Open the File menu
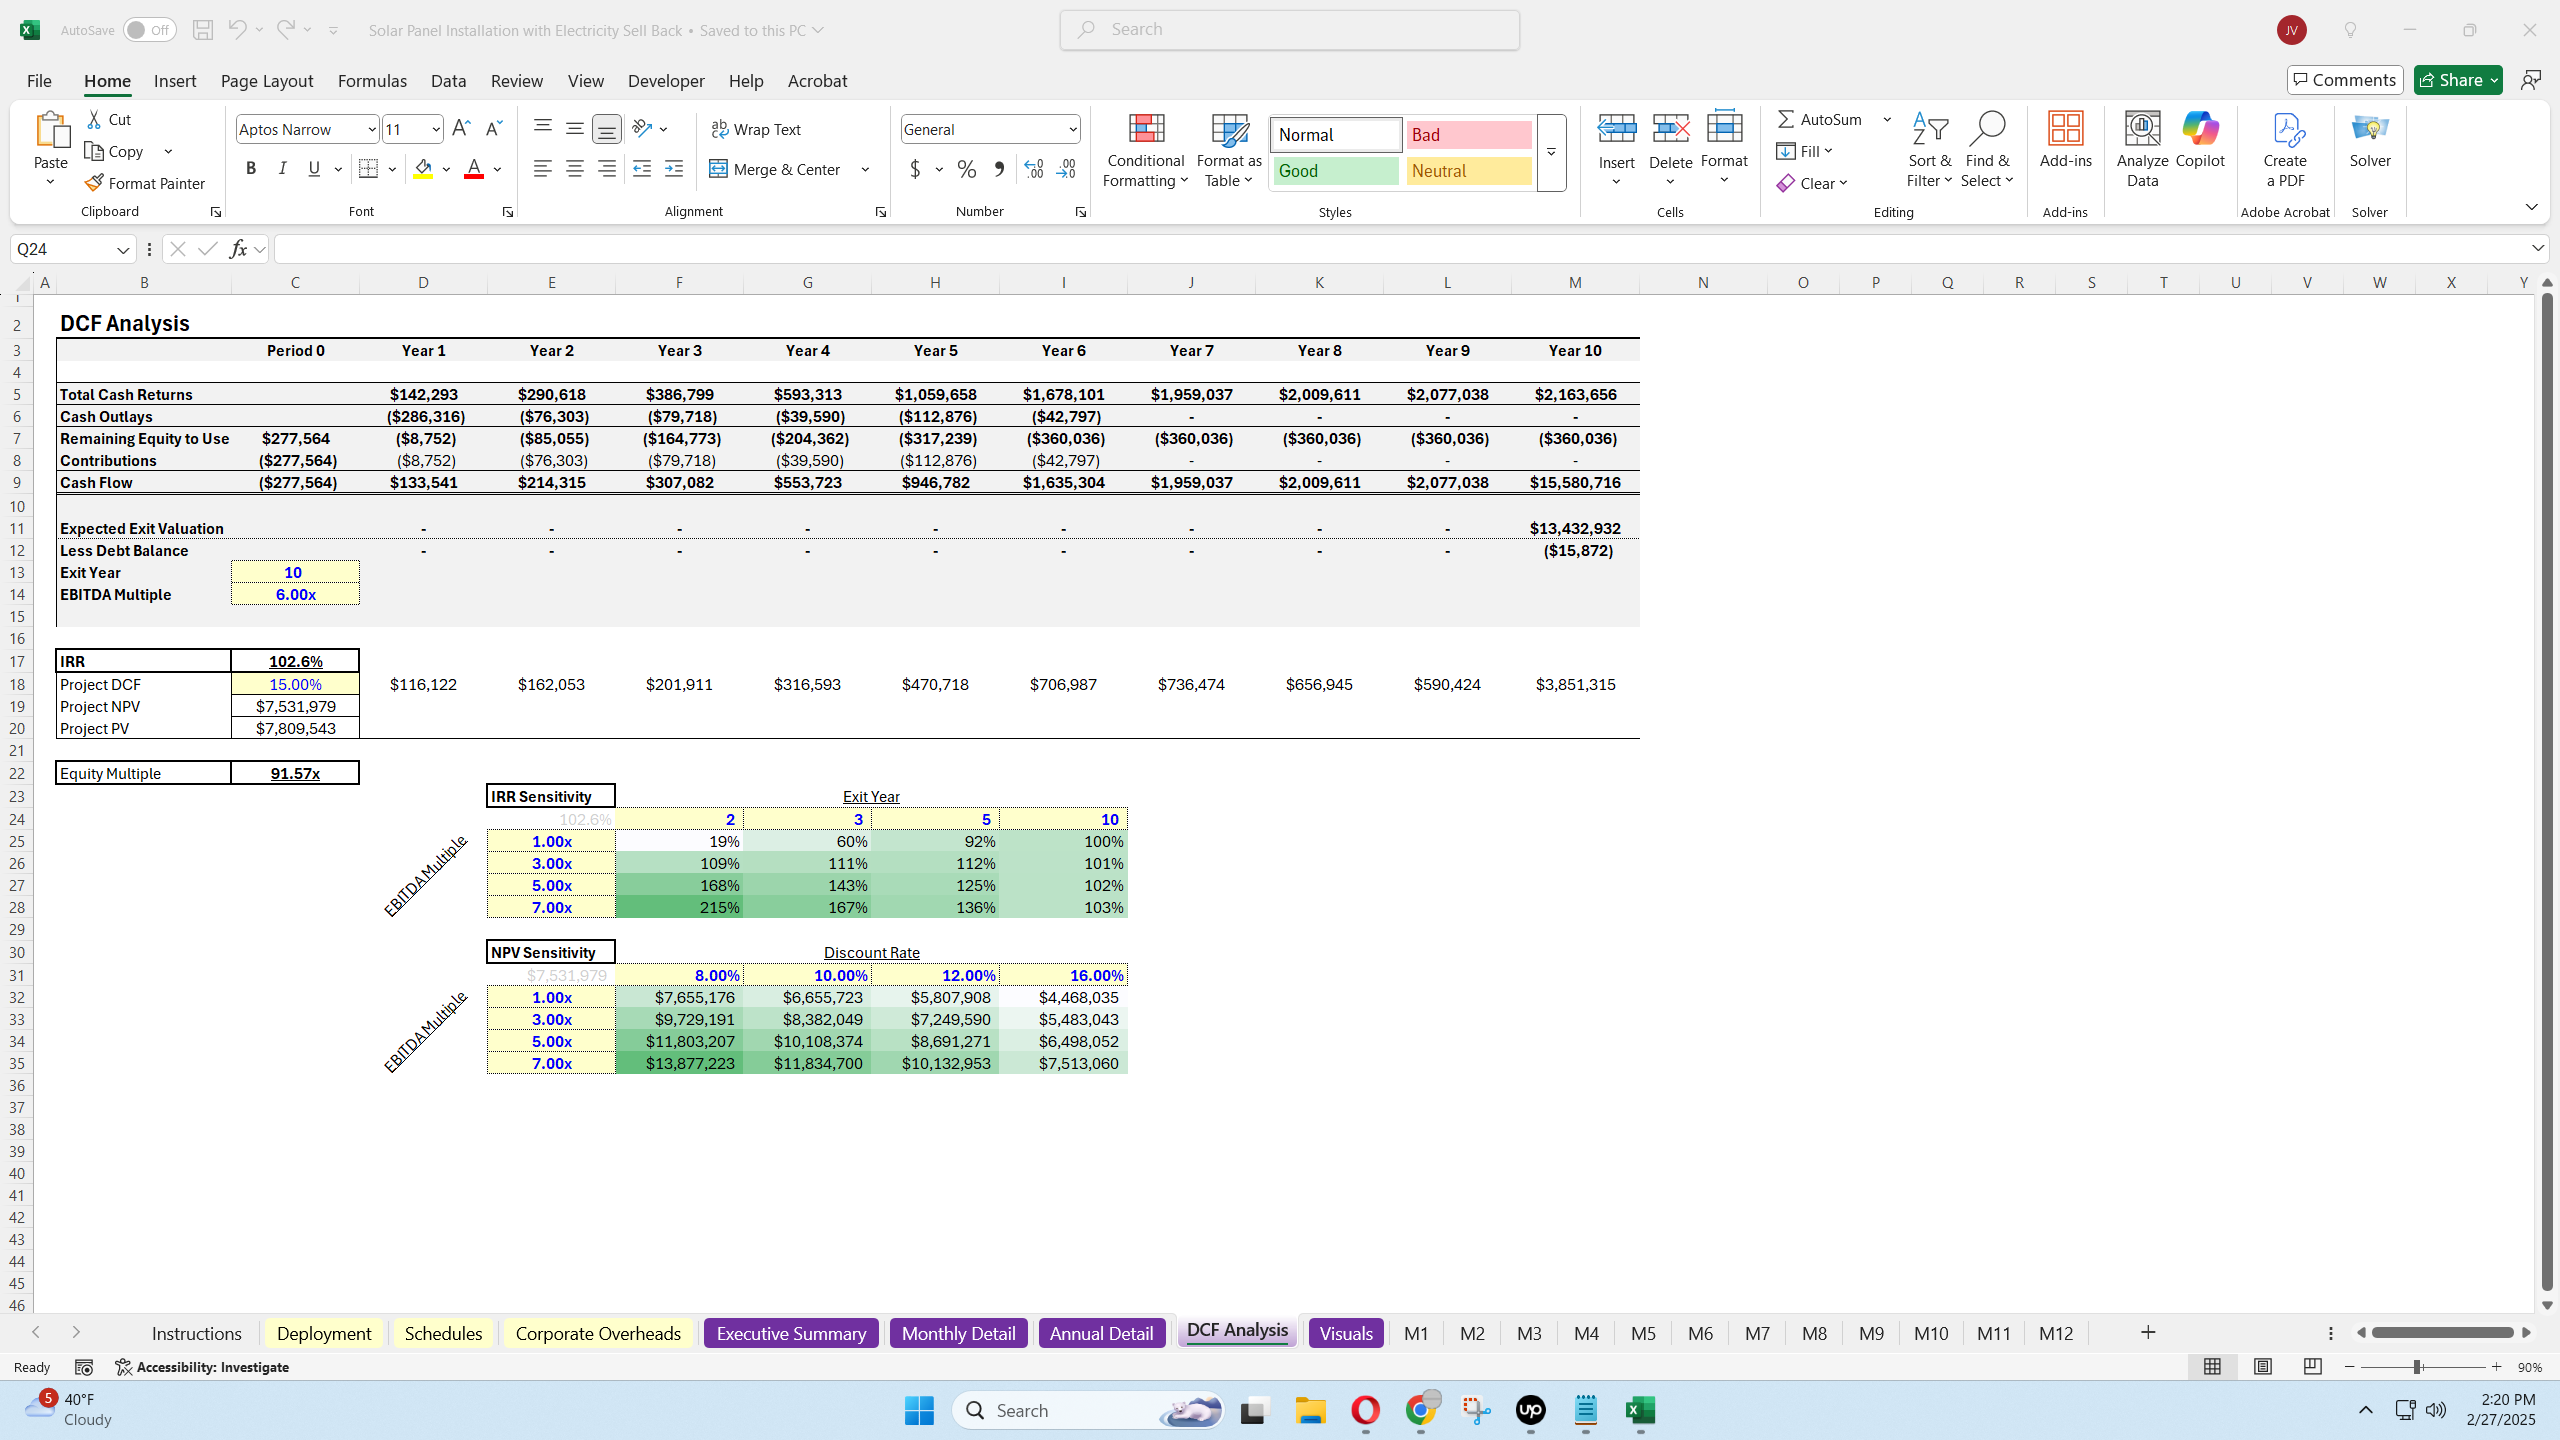2560x1440 pixels. click(x=39, y=81)
